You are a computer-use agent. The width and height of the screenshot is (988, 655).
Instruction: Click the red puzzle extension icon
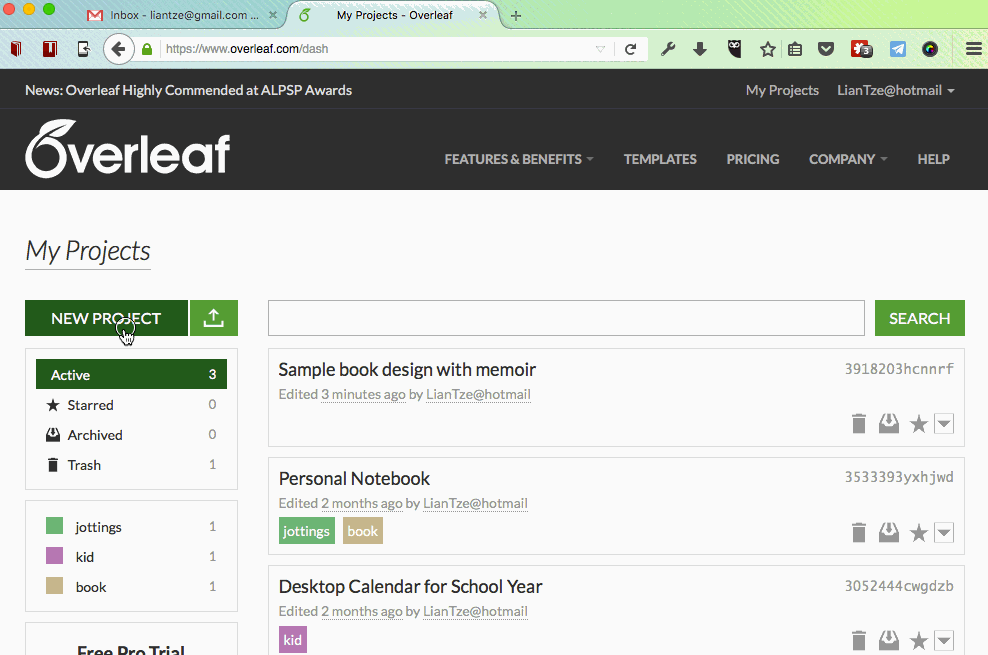861,48
